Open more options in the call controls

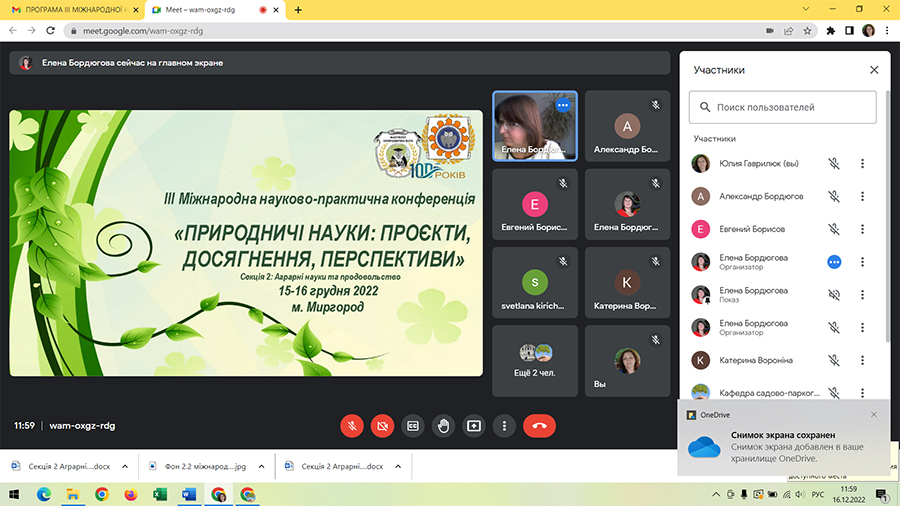point(505,425)
